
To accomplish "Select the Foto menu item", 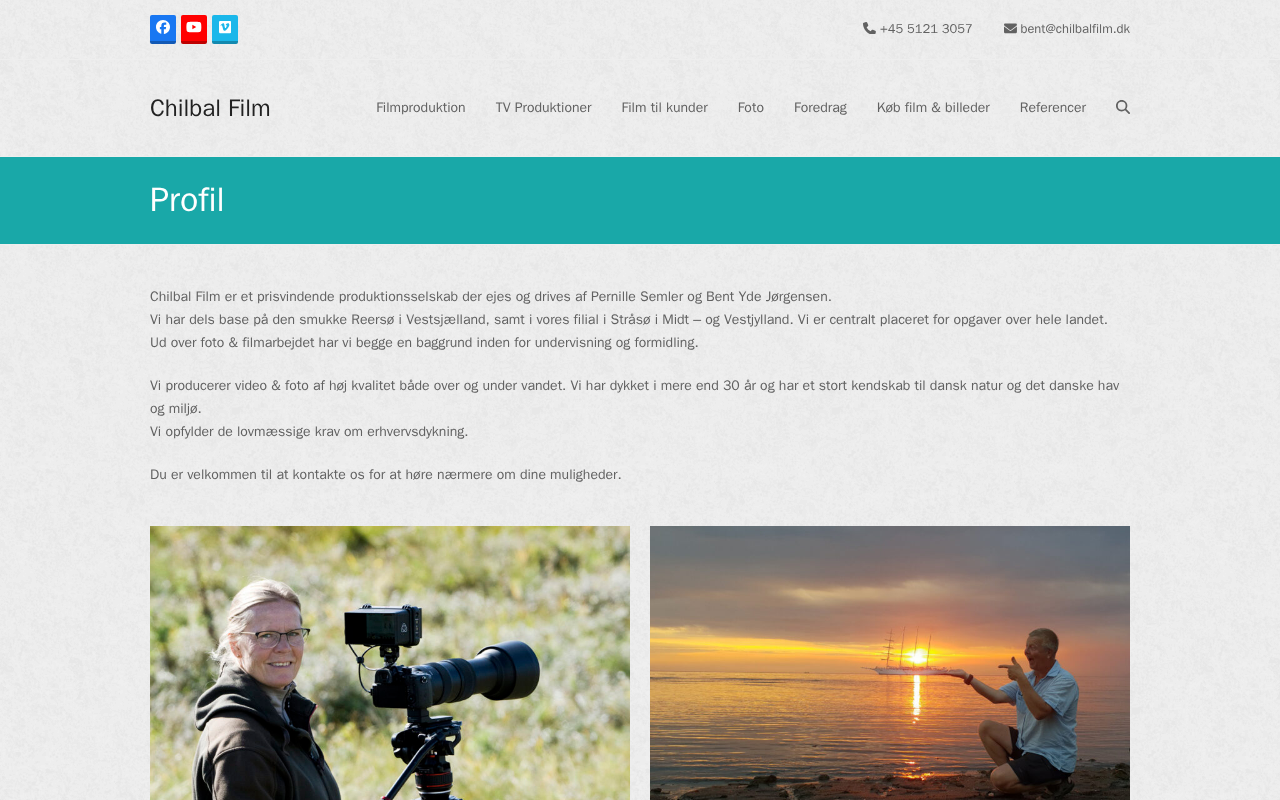I will coord(751,108).
